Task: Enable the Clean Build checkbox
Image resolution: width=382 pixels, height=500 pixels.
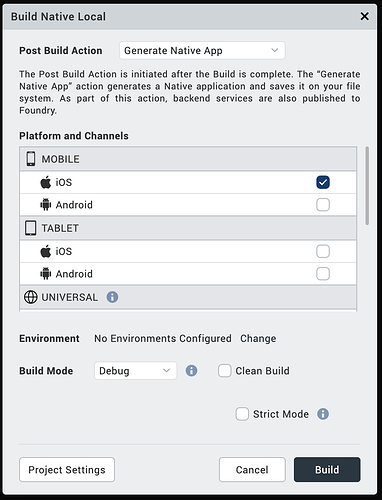Action: (x=225, y=371)
